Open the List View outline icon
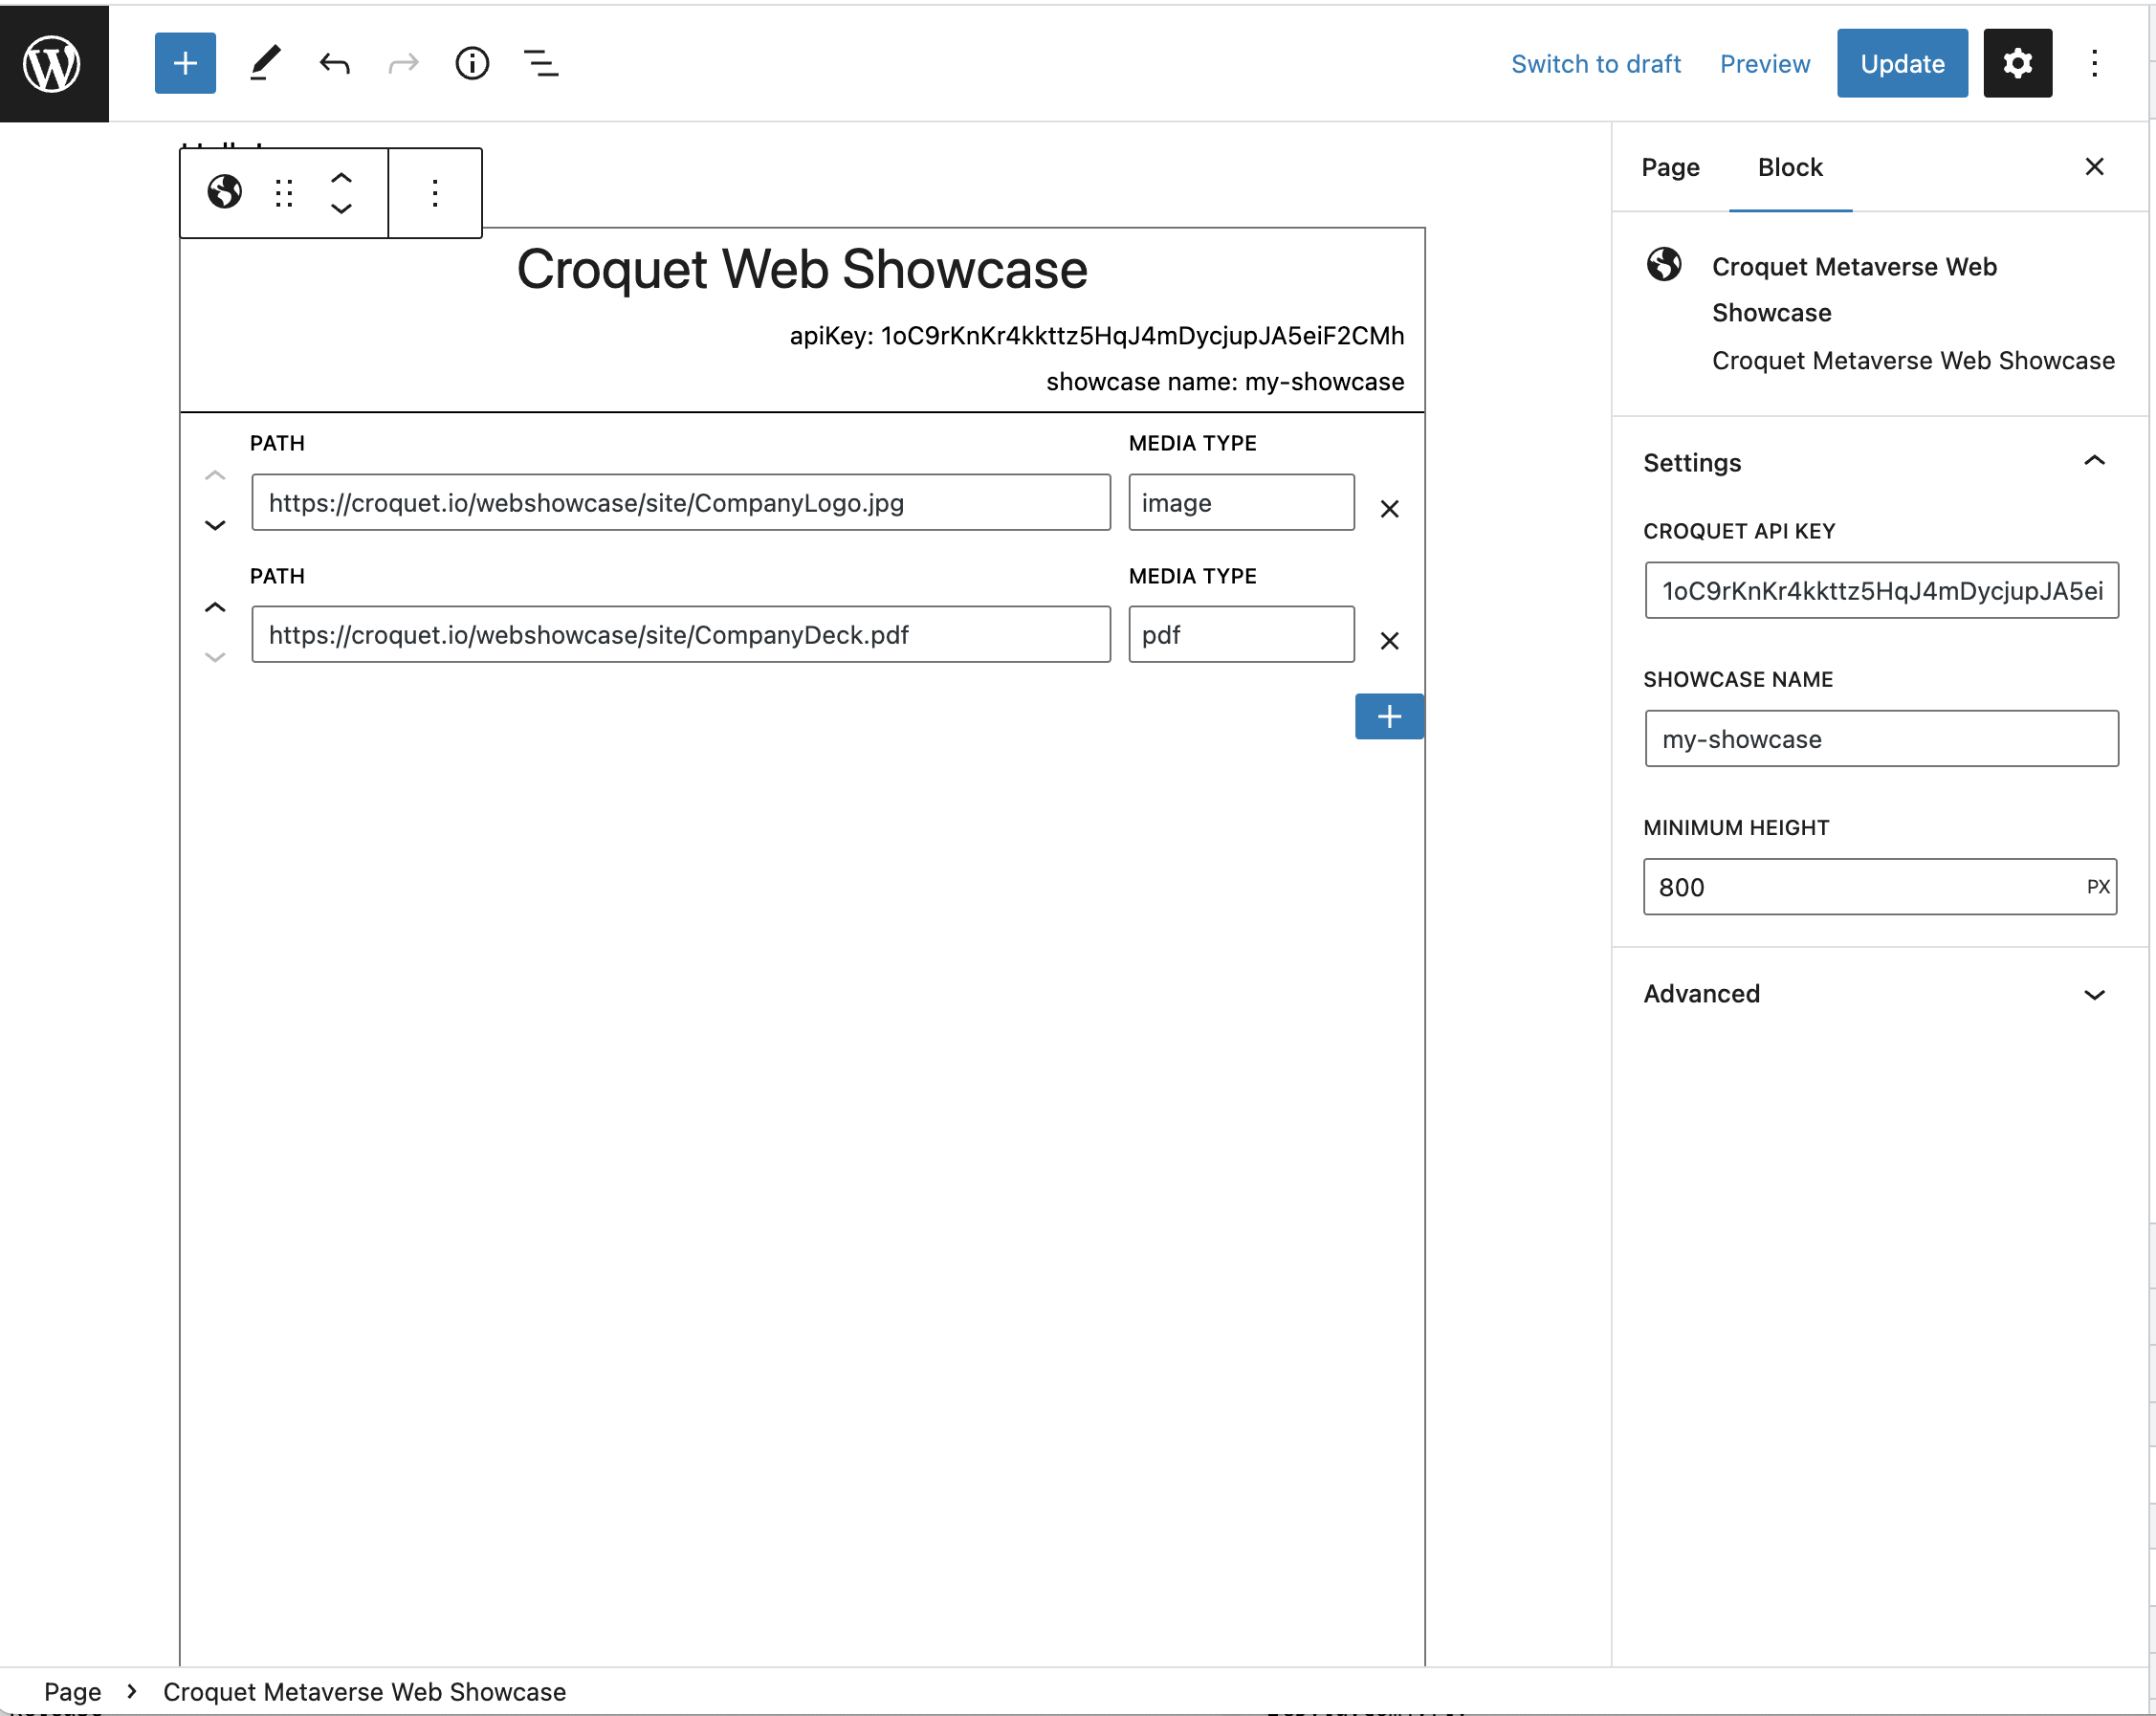Screen dimensions: 2156x1716 tap(541, 64)
